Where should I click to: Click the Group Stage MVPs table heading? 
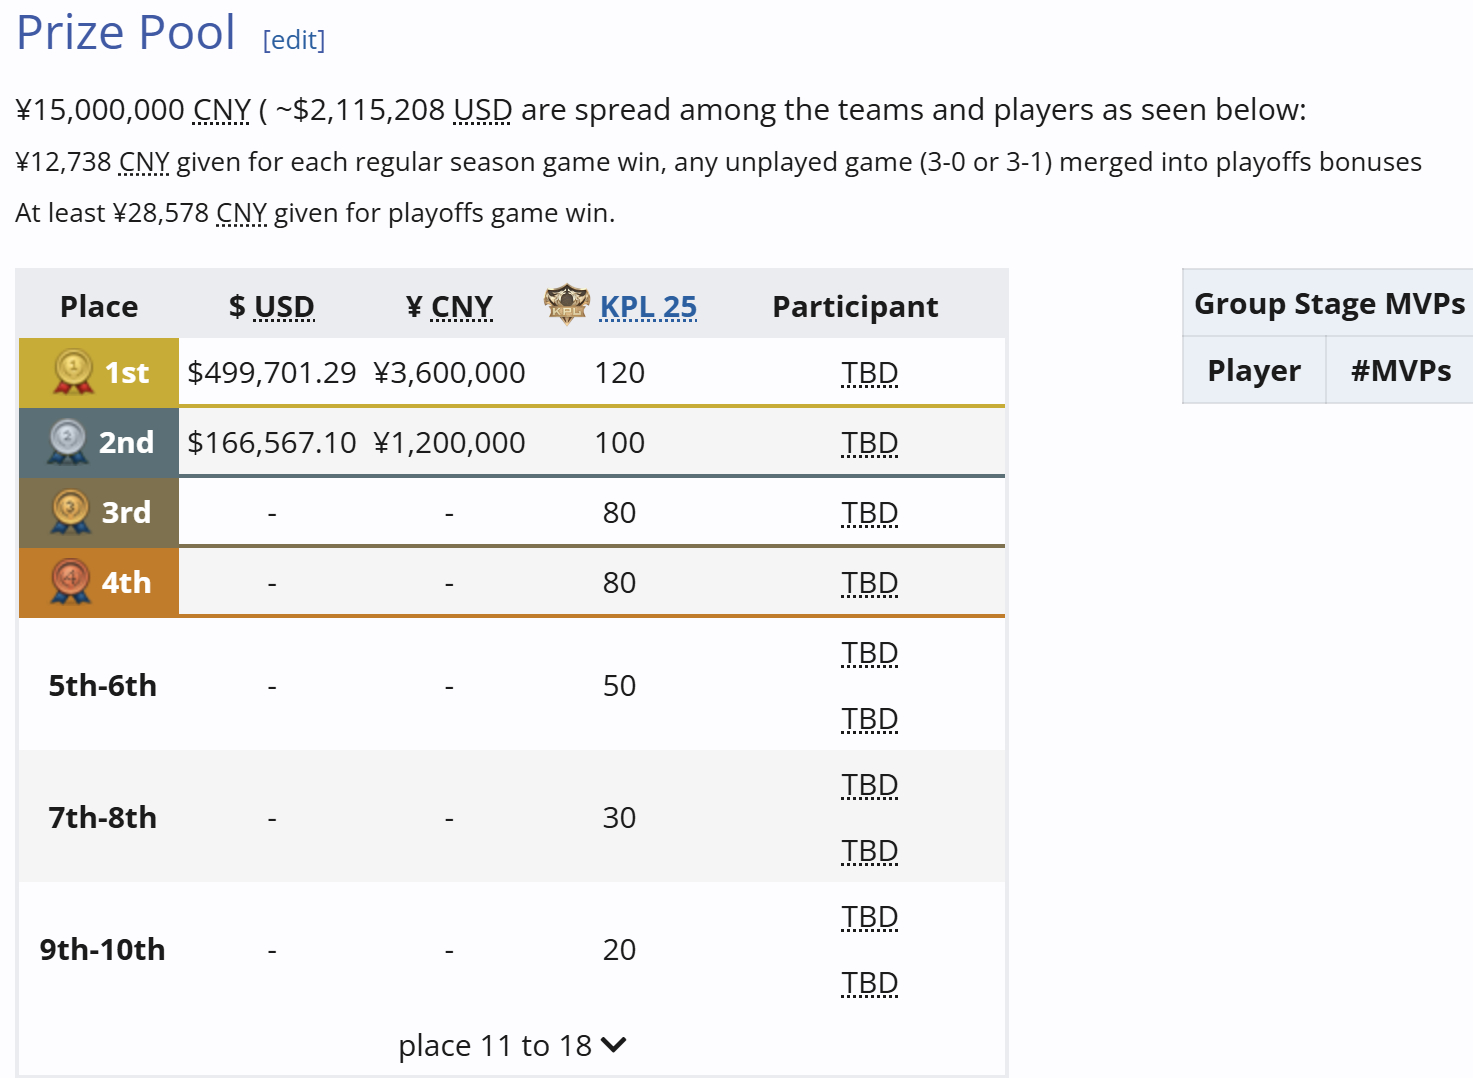[x=1330, y=303]
